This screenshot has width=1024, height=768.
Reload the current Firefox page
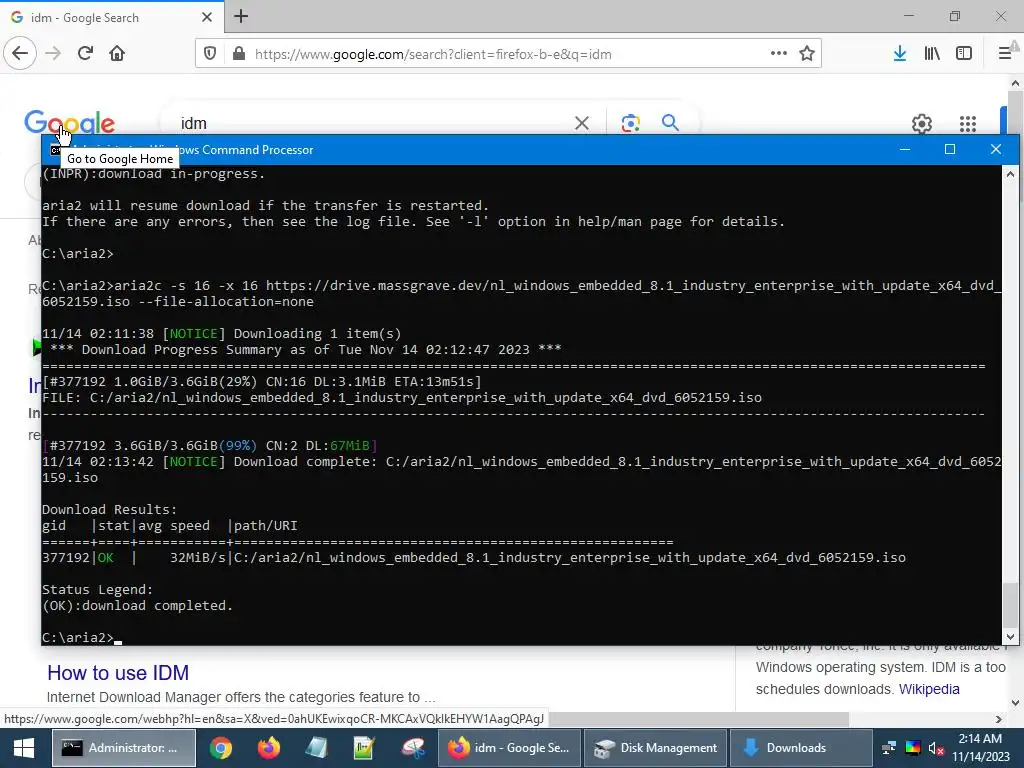point(86,53)
